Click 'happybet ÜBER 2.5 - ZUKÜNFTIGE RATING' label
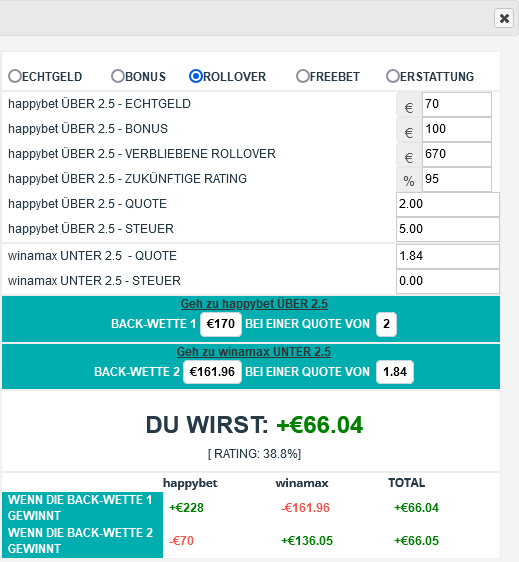The width and height of the screenshot is (519, 562). point(127,179)
